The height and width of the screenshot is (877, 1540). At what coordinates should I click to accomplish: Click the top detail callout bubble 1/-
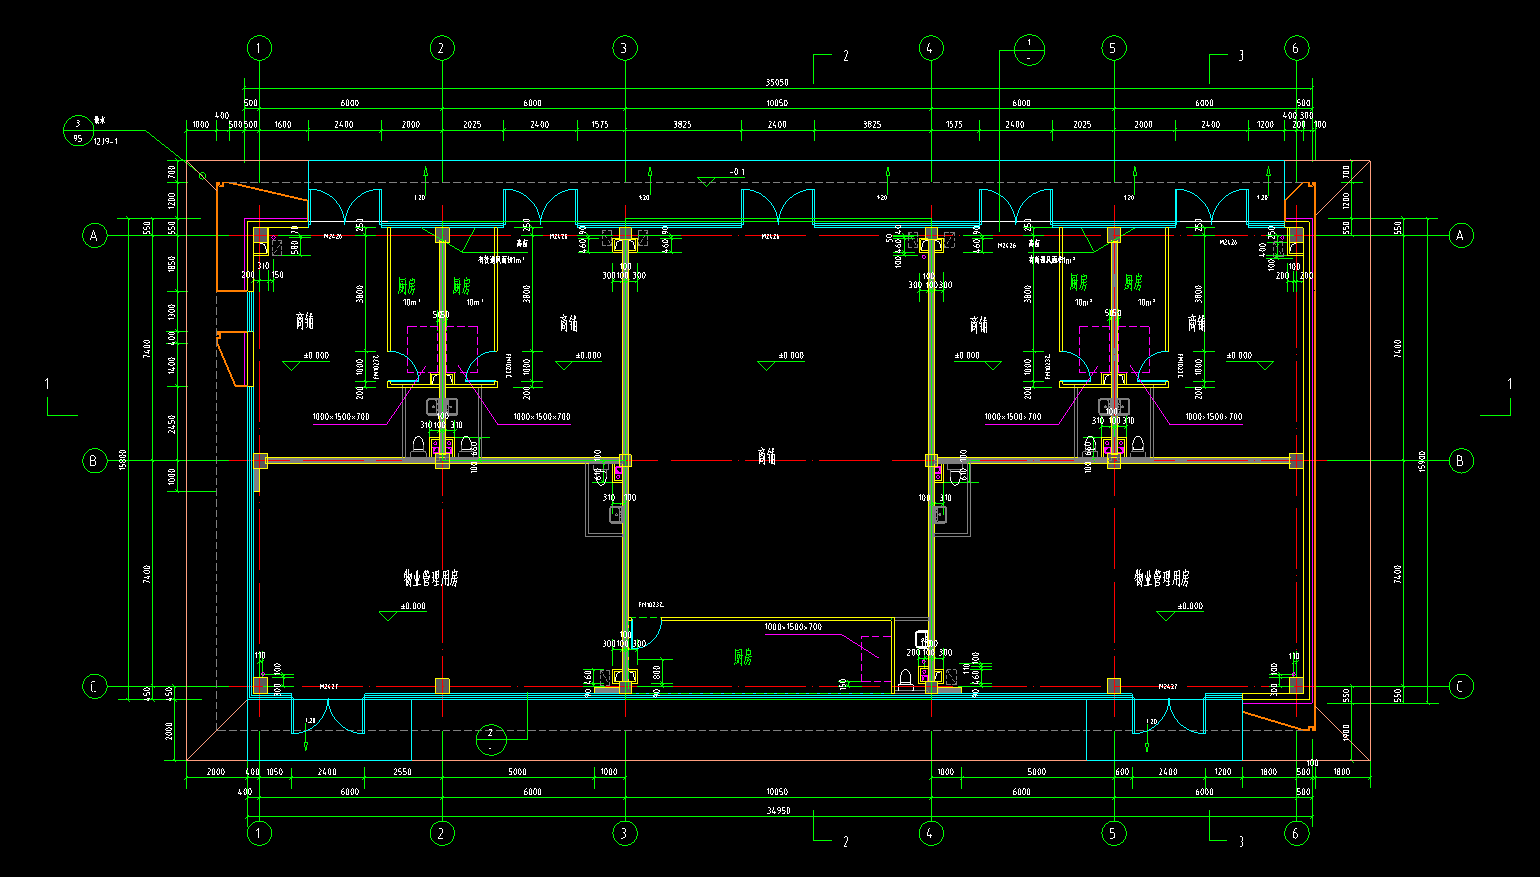click(x=1030, y=50)
